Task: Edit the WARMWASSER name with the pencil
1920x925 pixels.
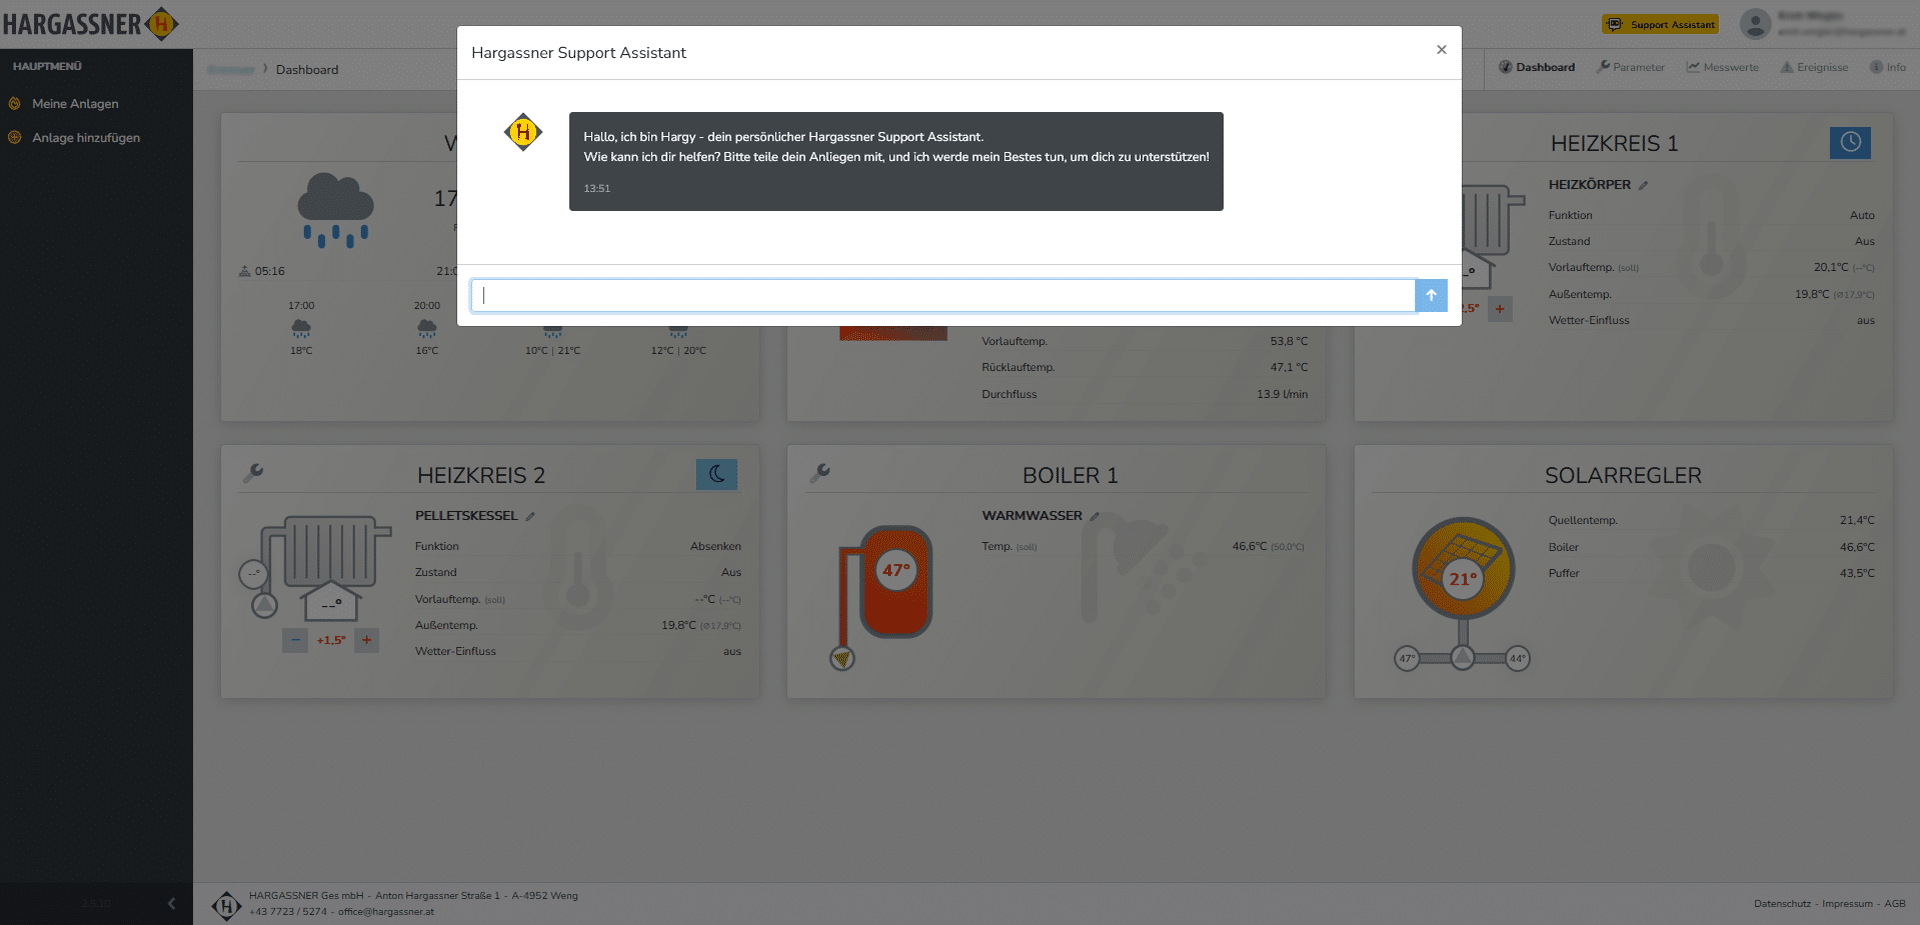Action: point(1095,516)
